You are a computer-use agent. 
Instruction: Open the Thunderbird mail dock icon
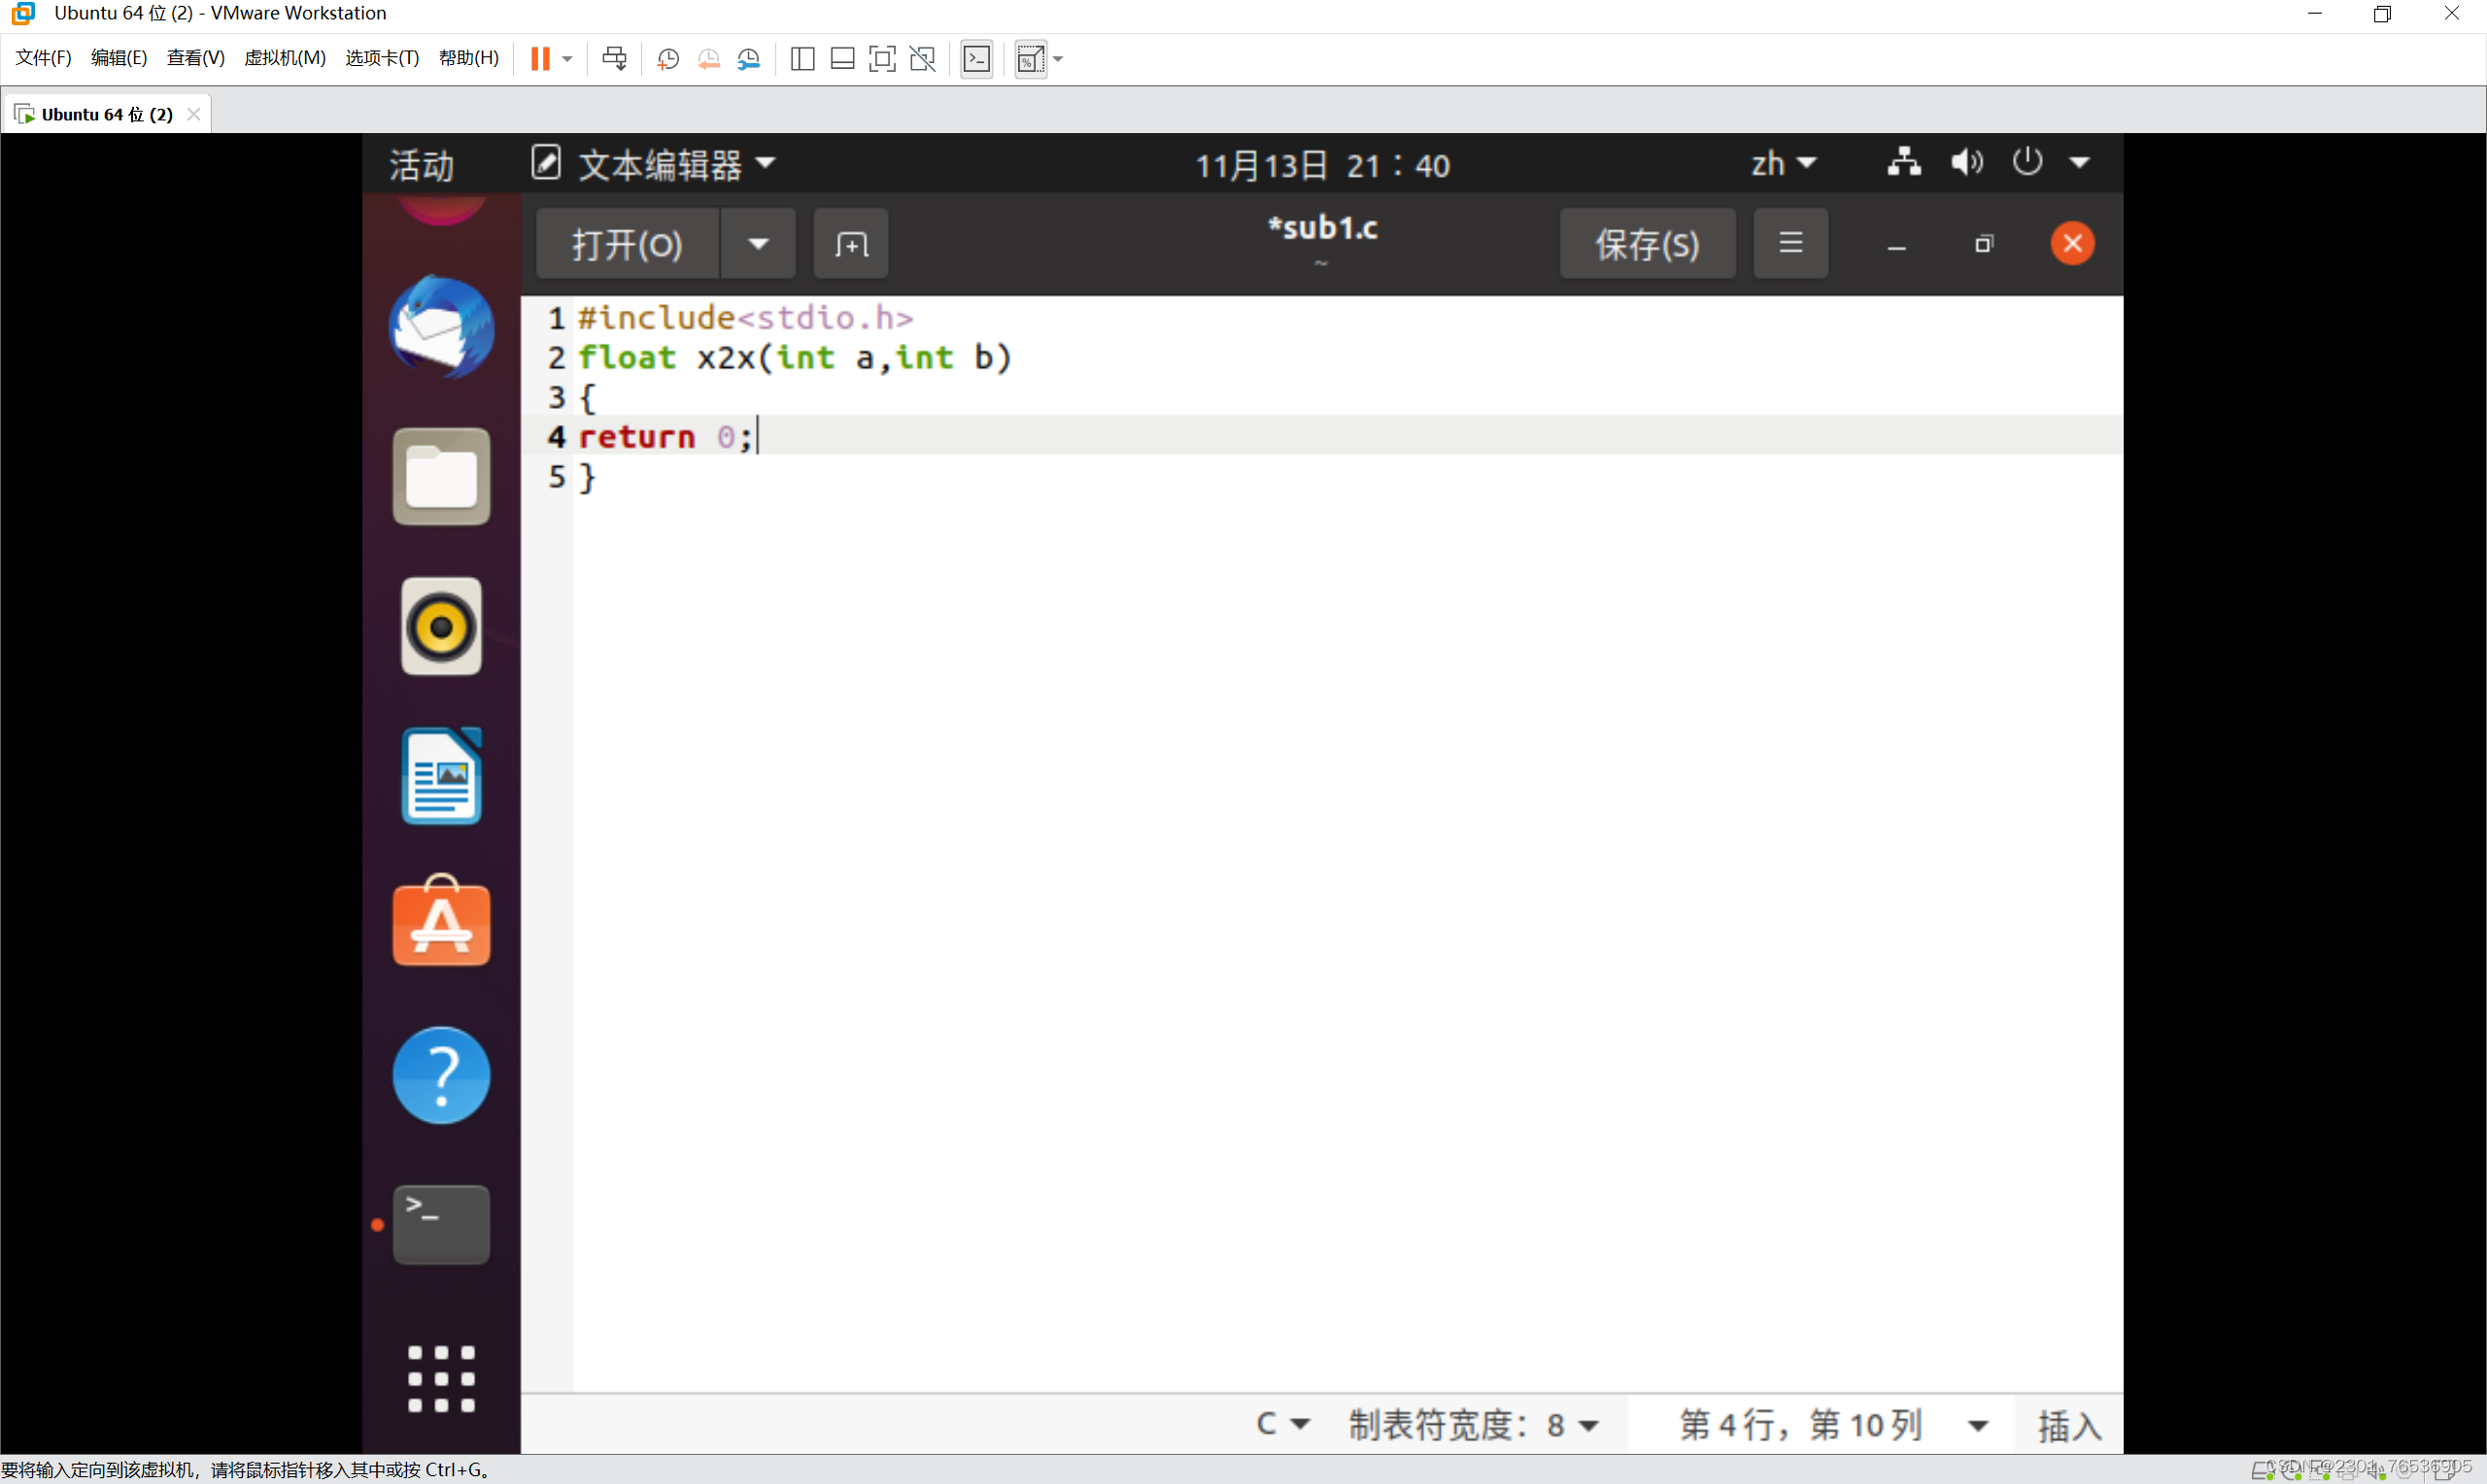pyautogui.click(x=441, y=327)
